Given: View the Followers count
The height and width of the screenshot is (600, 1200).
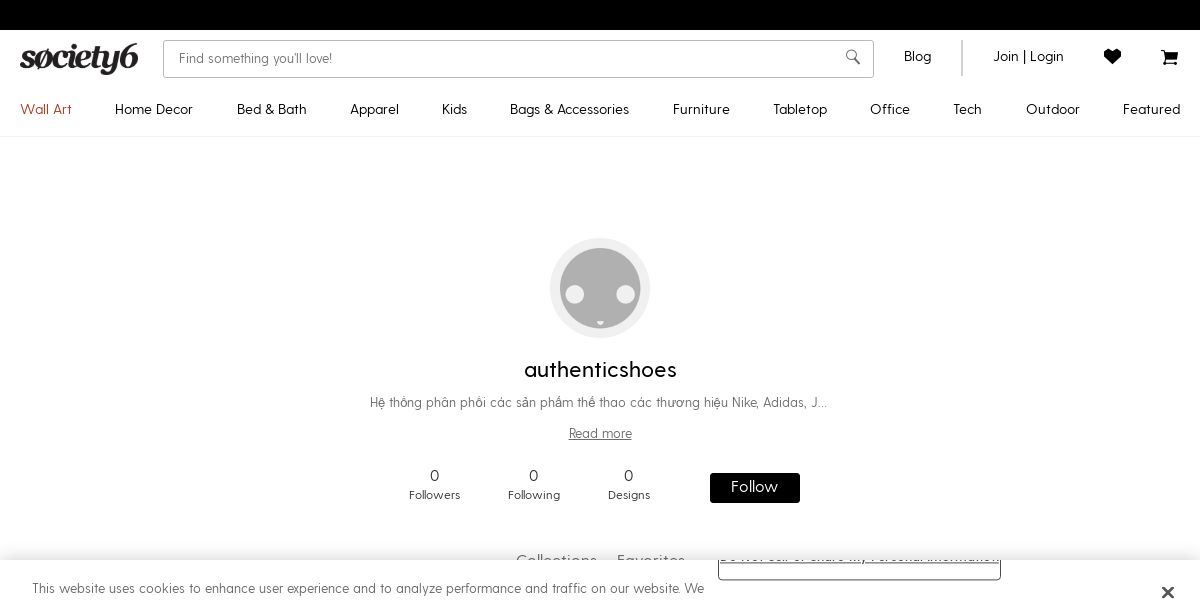Looking at the screenshot, I should coord(434,485).
